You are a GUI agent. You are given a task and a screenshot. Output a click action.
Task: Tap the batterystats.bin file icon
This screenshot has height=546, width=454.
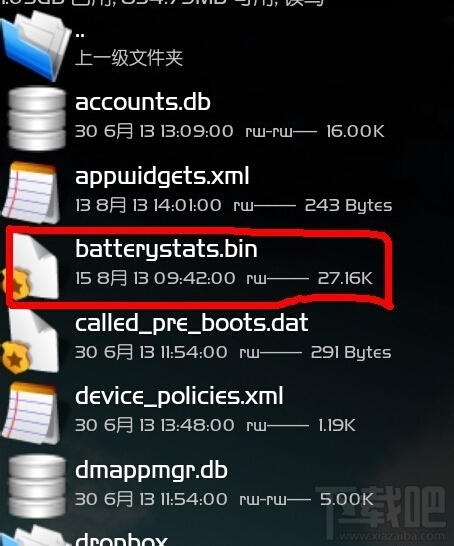(31, 267)
